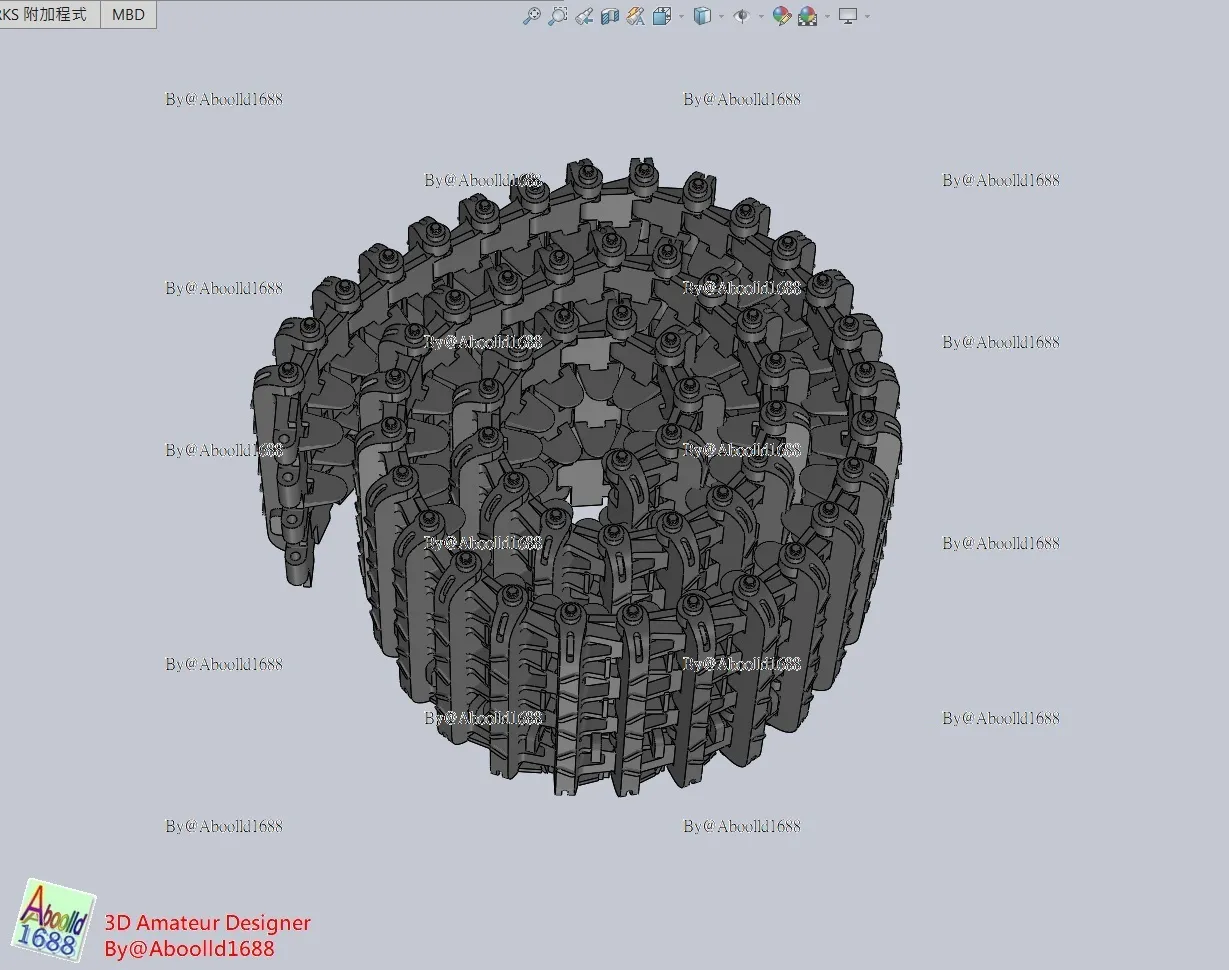Click the Dynamic Annotation Views icon
The image size is (1229, 970).
click(x=636, y=16)
